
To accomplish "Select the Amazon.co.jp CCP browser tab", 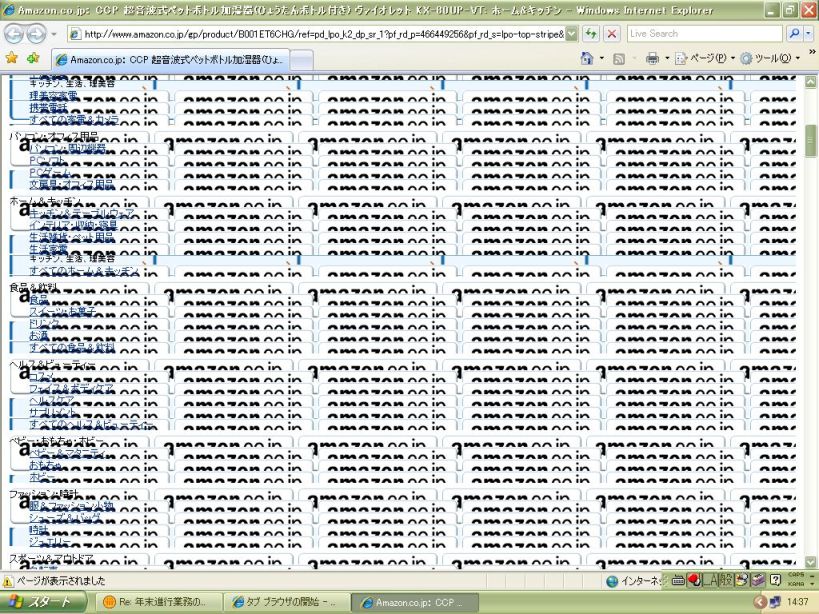I will 170,60.
